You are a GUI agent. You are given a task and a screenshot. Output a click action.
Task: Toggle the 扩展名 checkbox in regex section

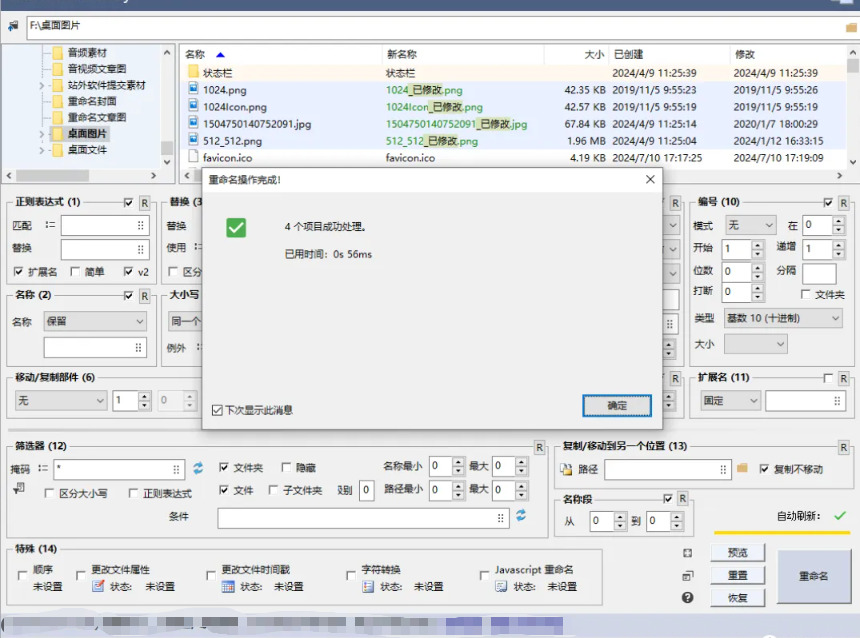(x=19, y=271)
